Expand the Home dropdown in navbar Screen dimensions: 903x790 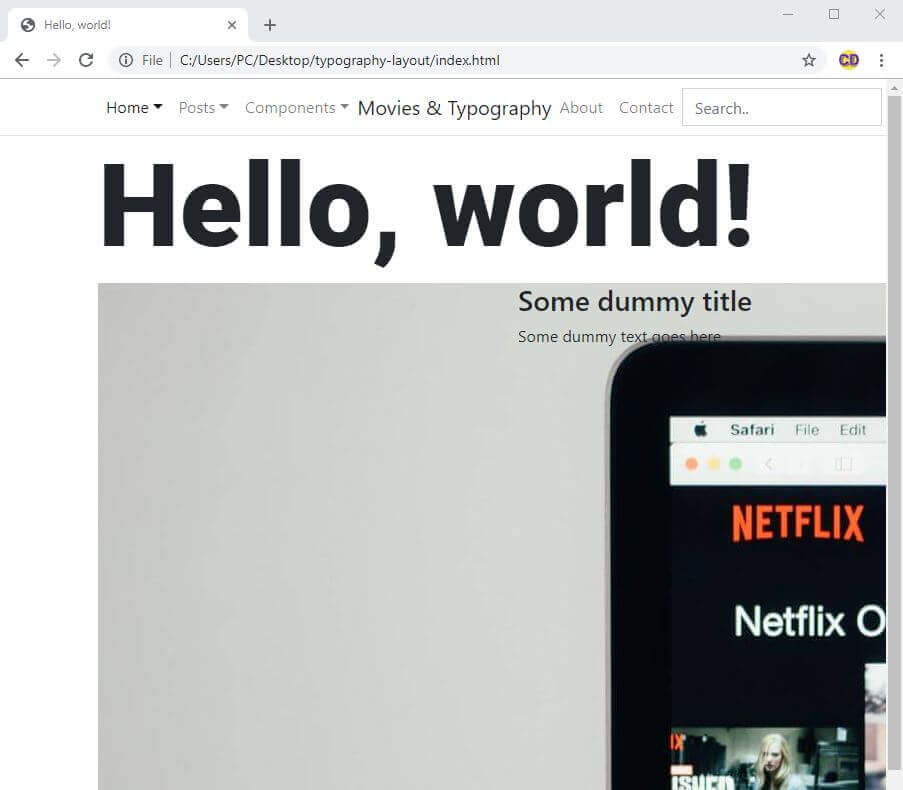pos(134,108)
